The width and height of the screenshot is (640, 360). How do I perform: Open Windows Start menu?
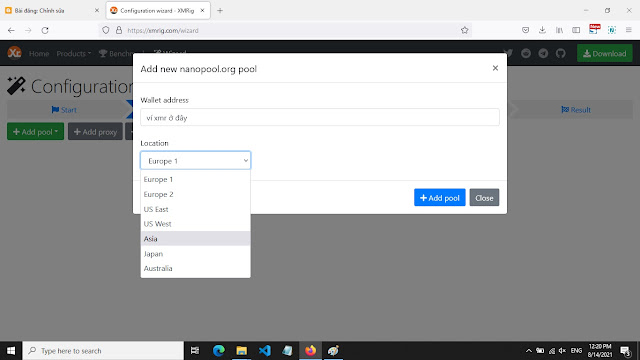[11, 351]
